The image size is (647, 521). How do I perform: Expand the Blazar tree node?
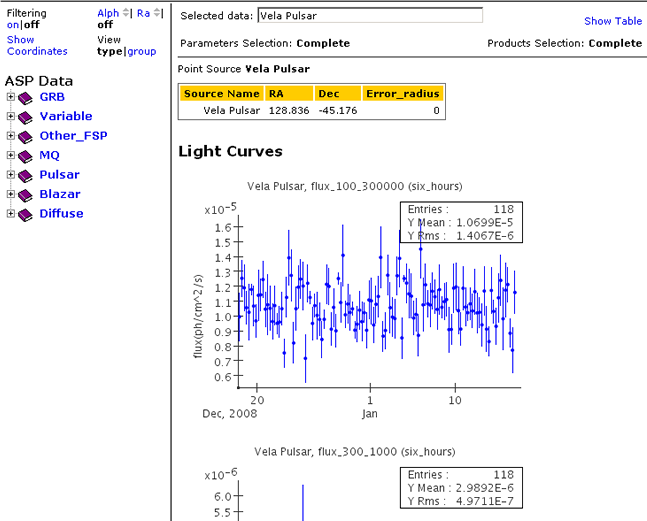pos(11,193)
